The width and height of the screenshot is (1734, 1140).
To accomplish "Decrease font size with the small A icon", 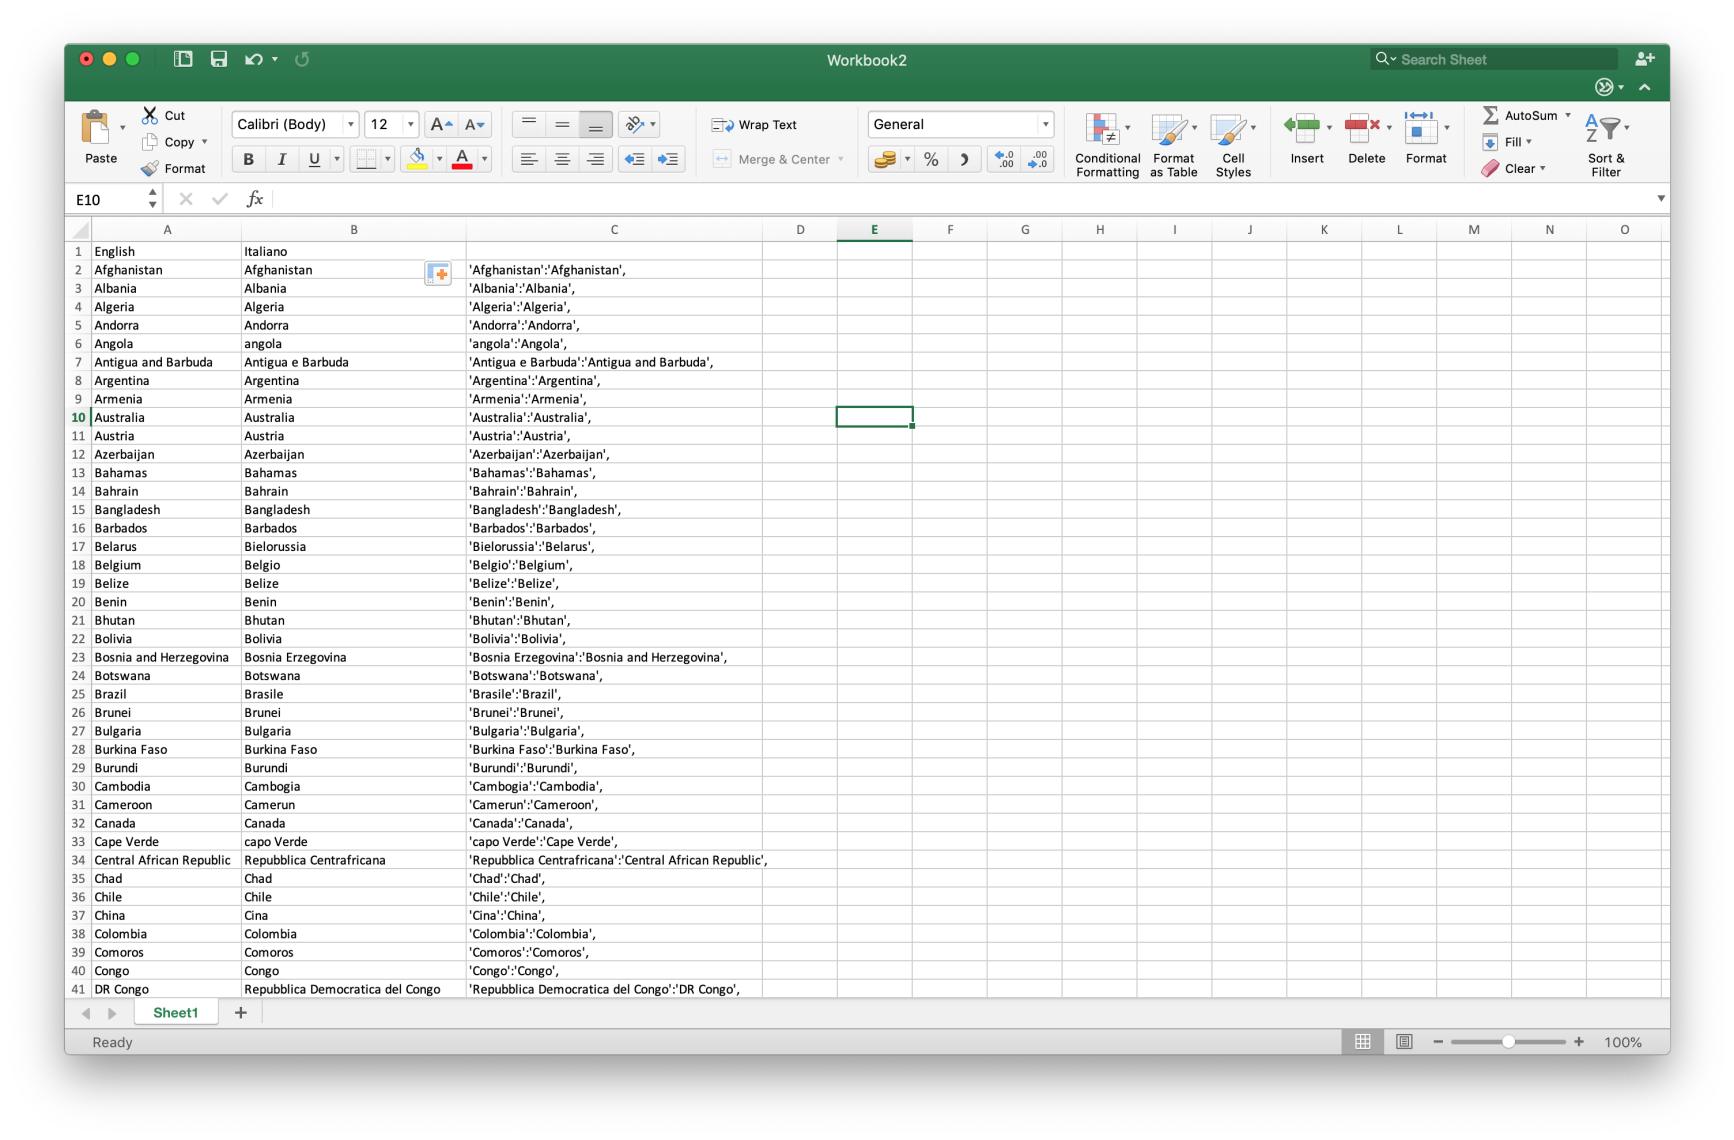I will tap(475, 124).
